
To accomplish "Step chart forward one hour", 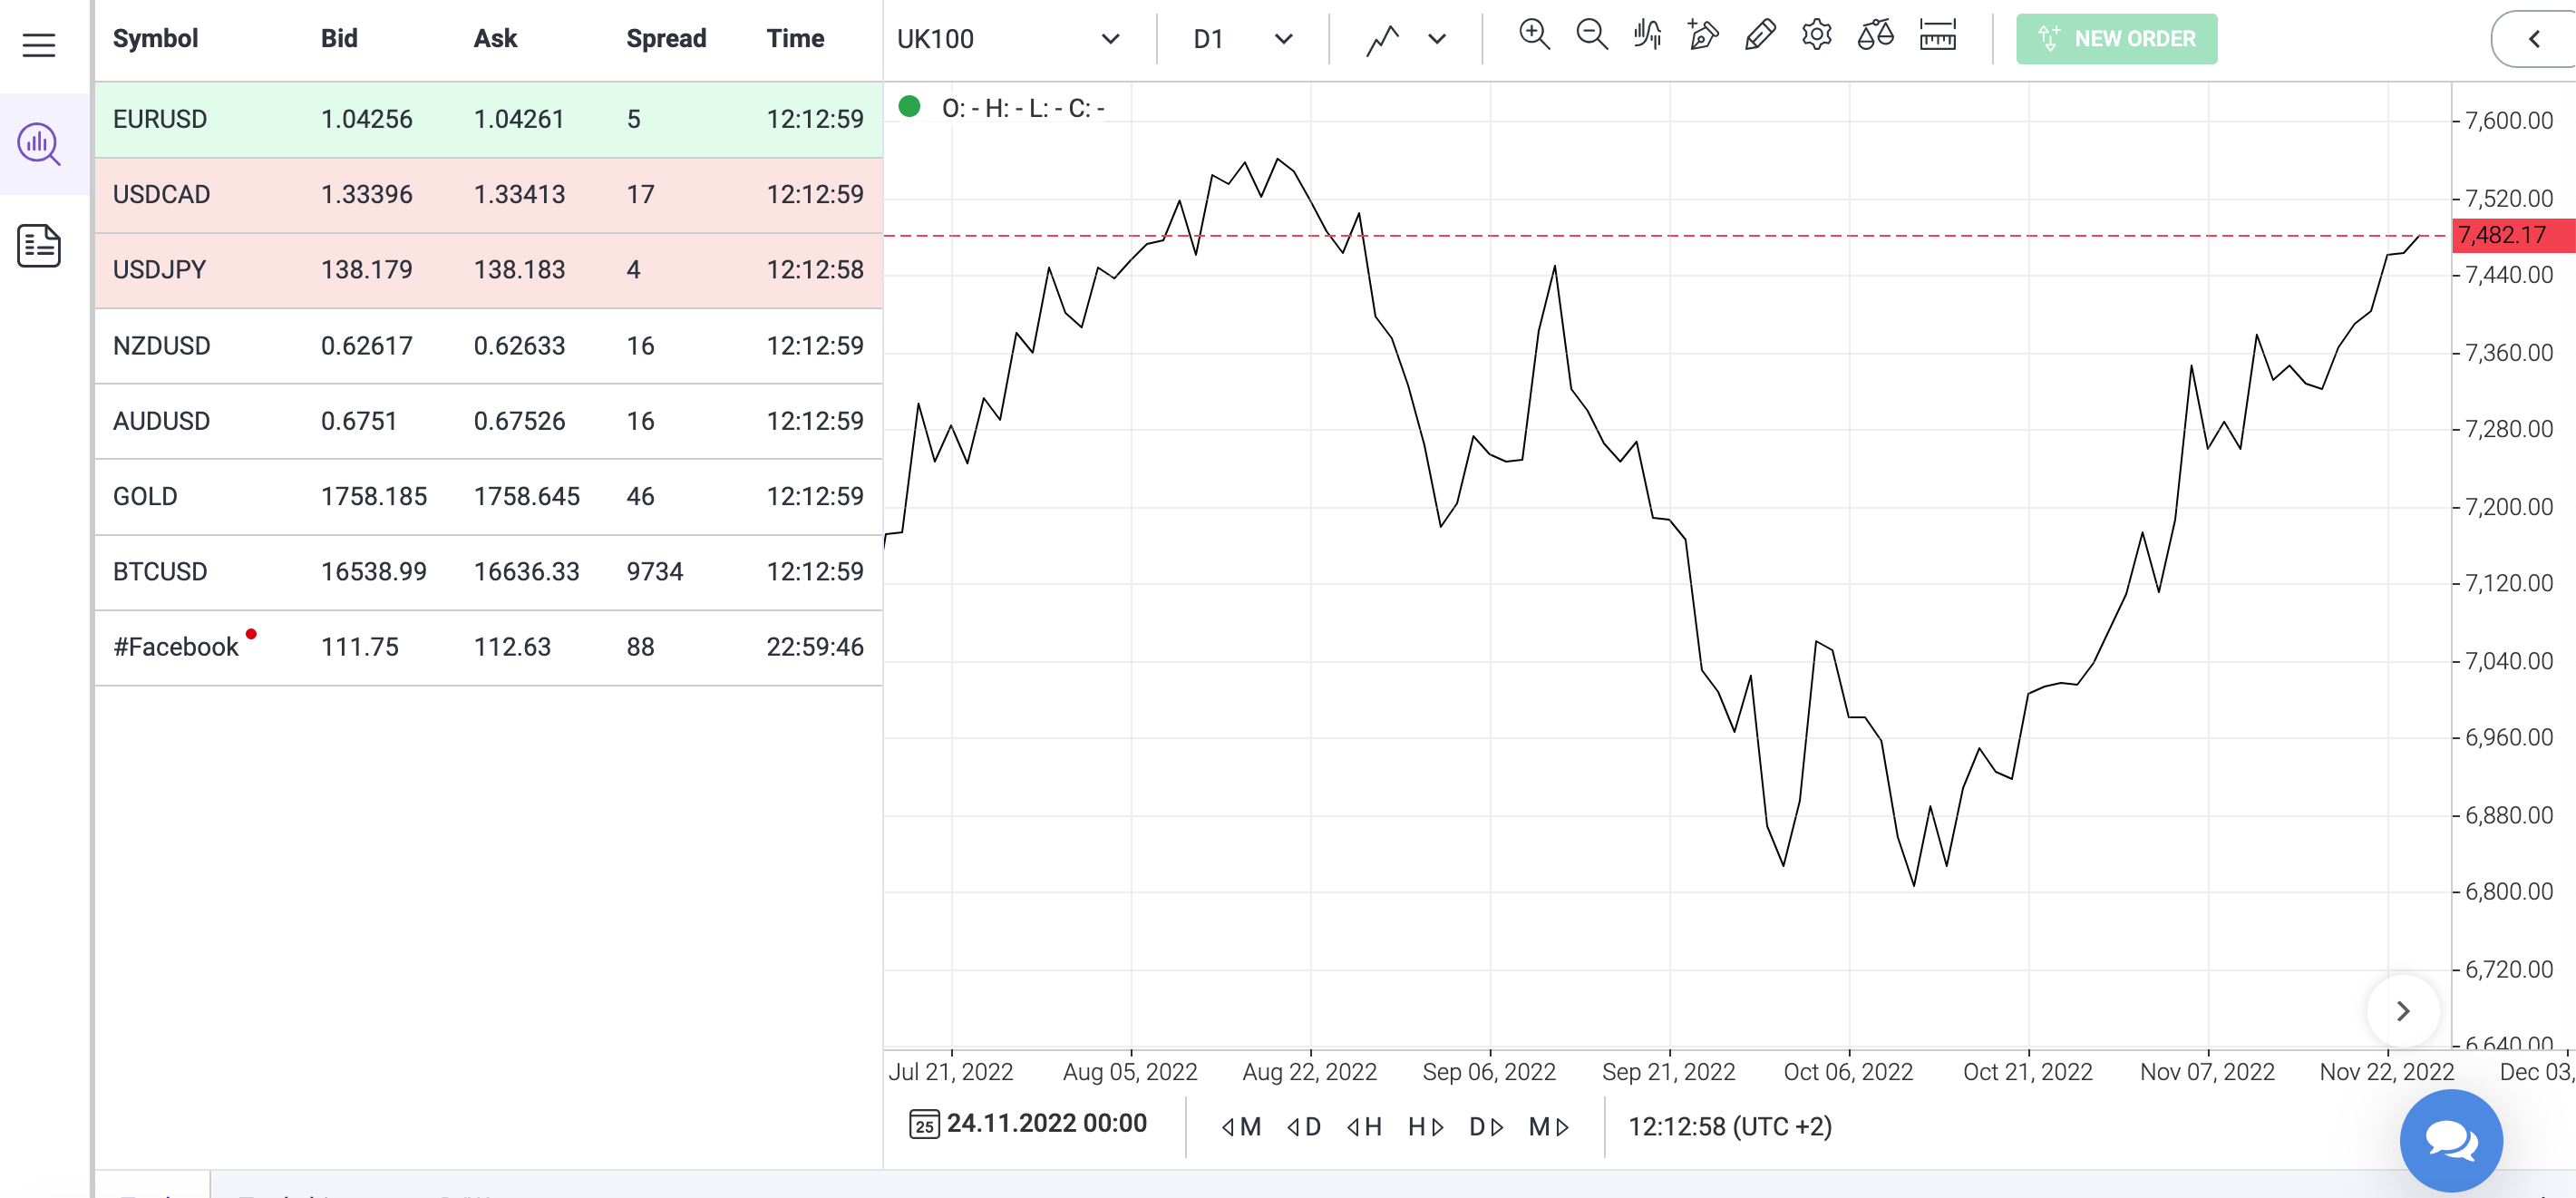I will click(1426, 1127).
